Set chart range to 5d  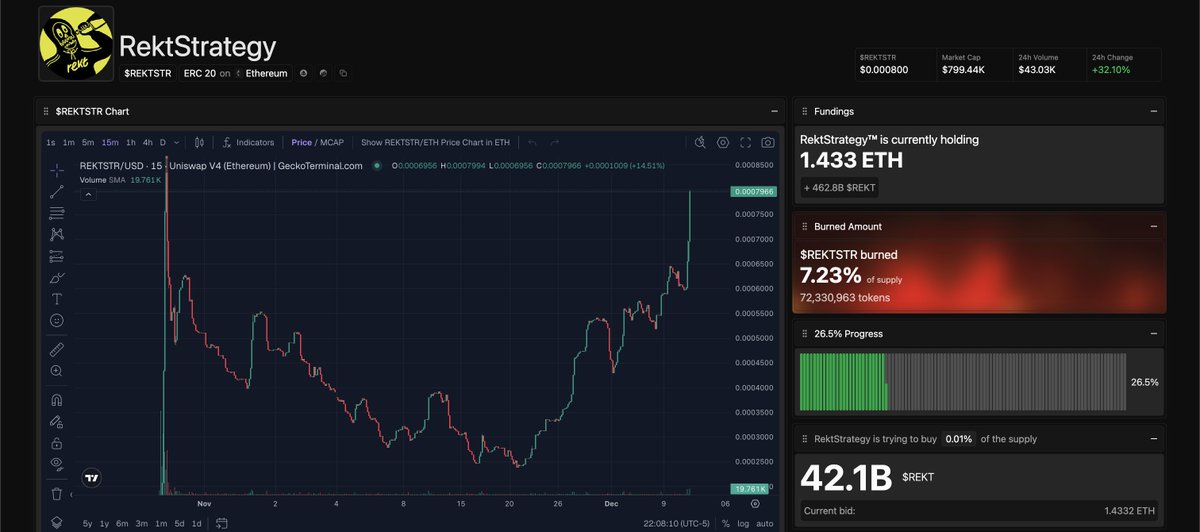pyautogui.click(x=179, y=523)
